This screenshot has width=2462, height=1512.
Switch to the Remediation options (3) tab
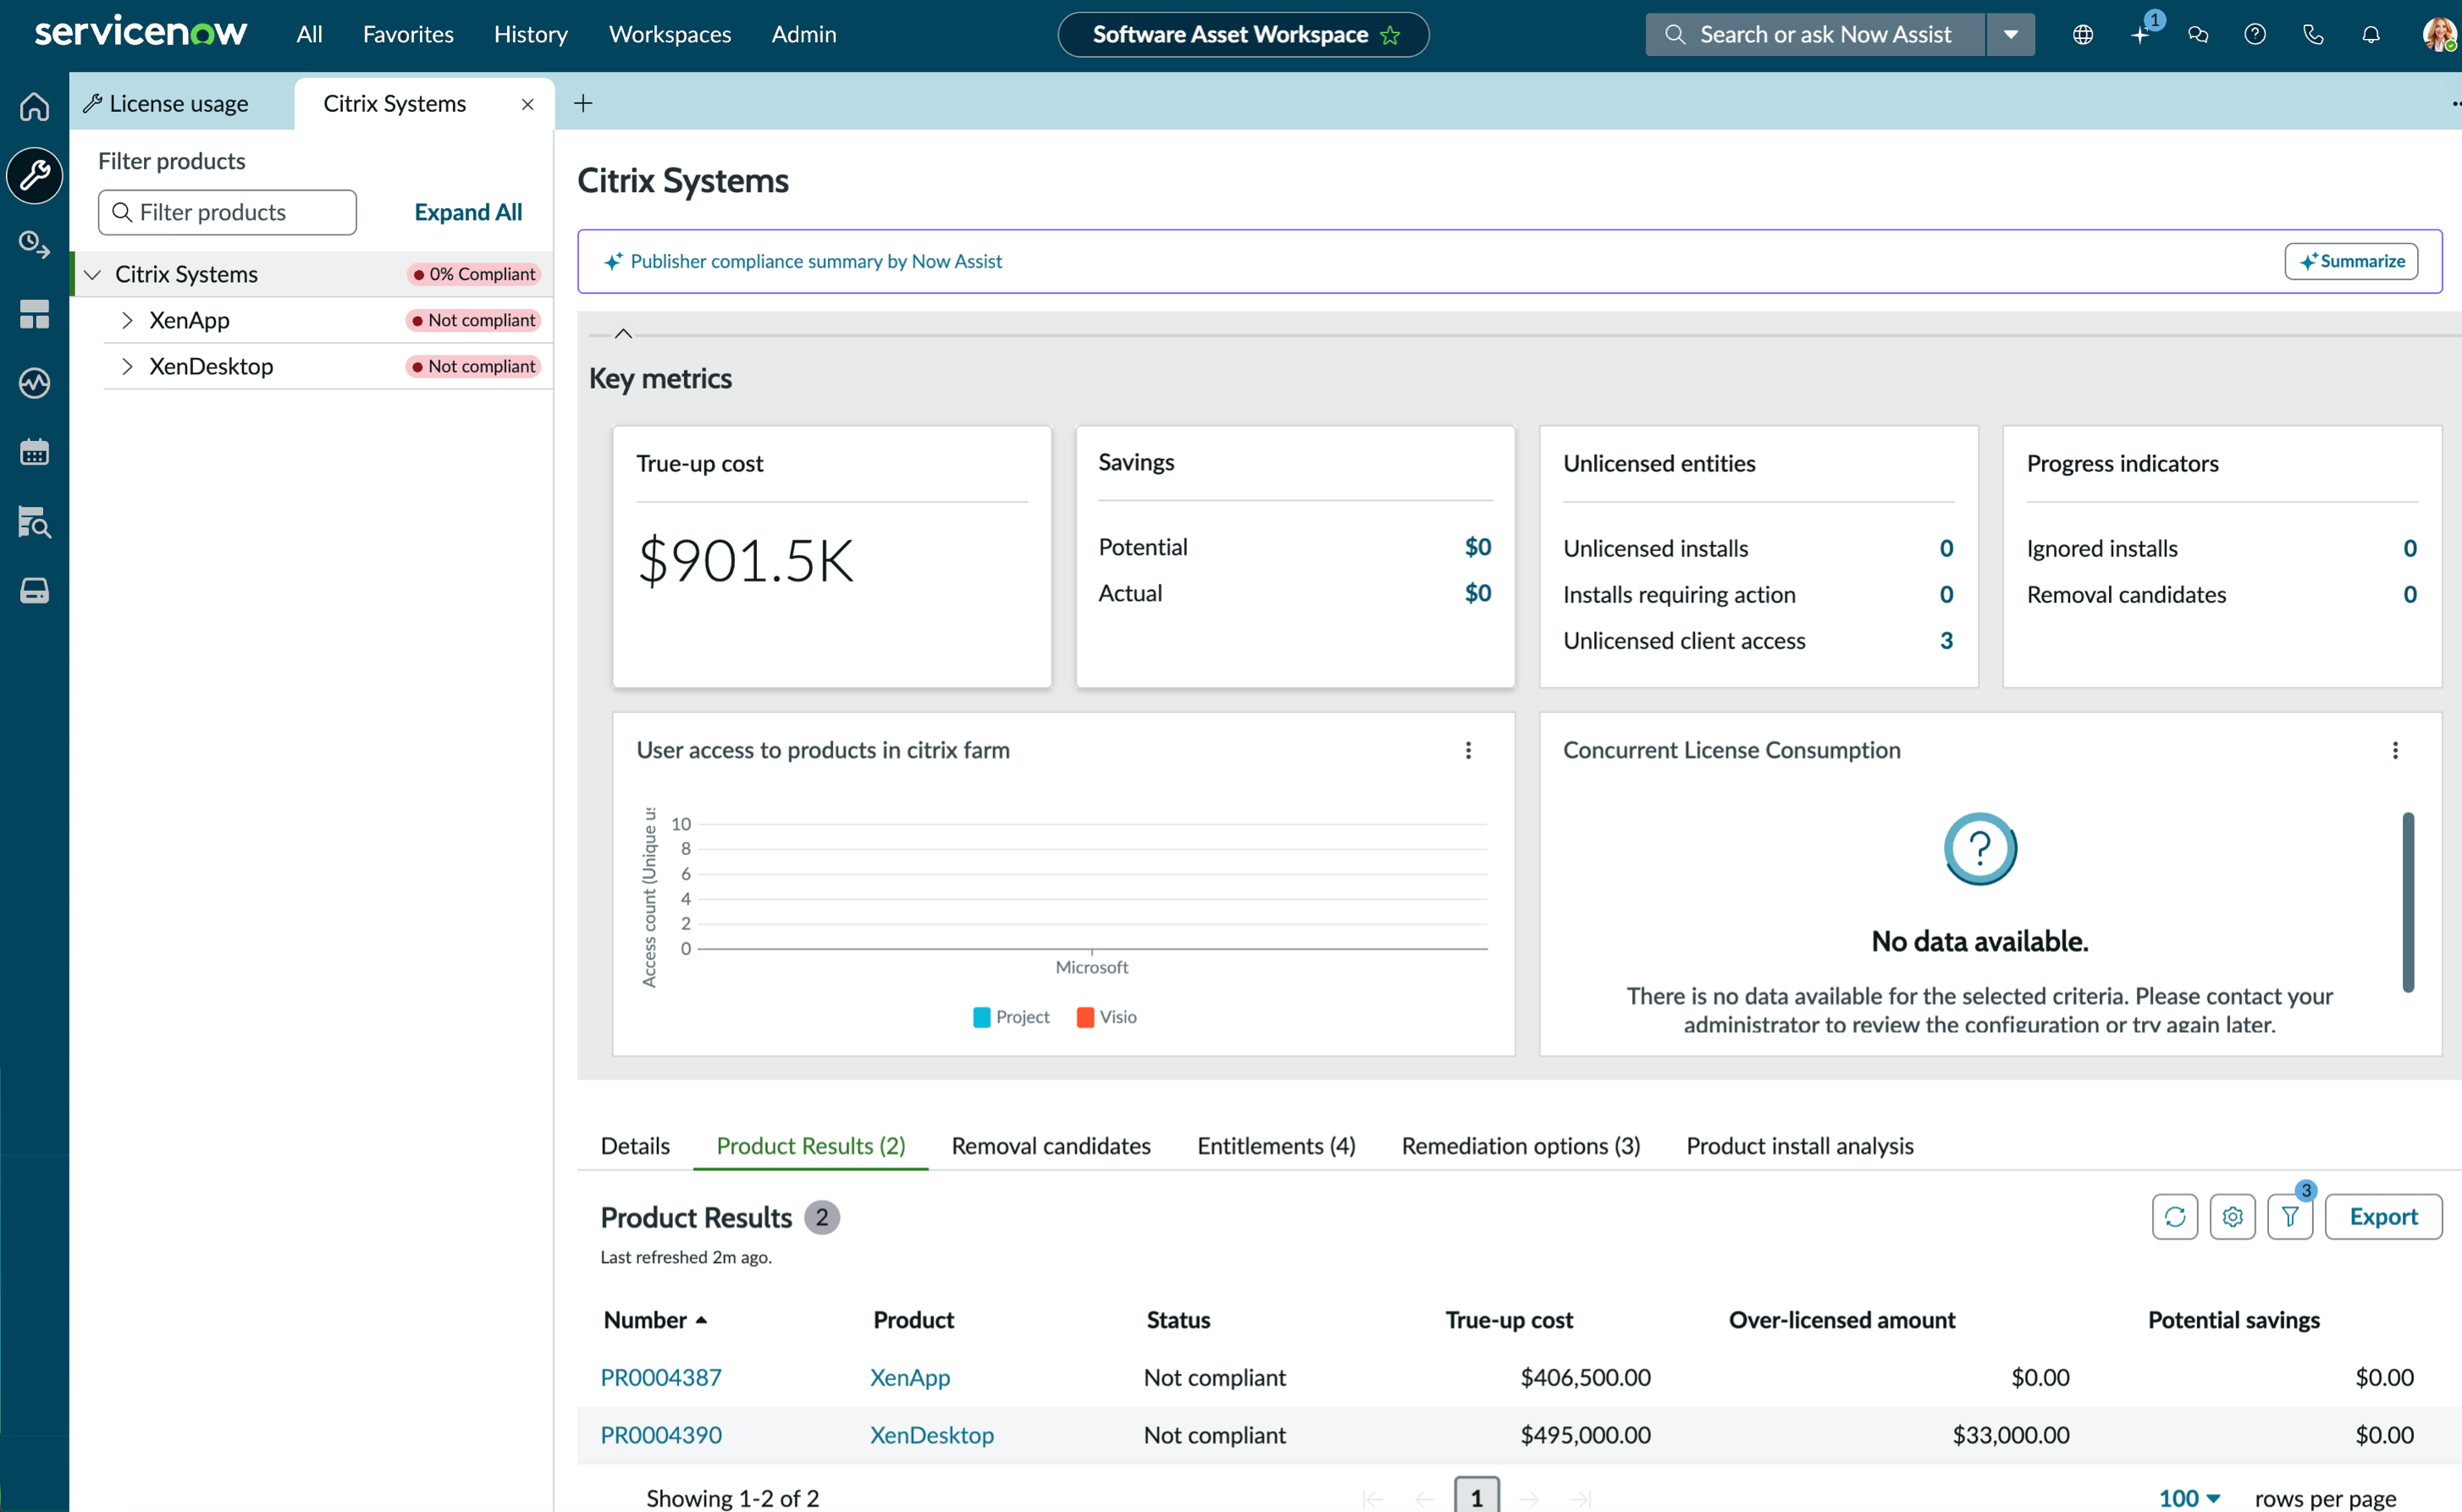pyautogui.click(x=1521, y=1146)
